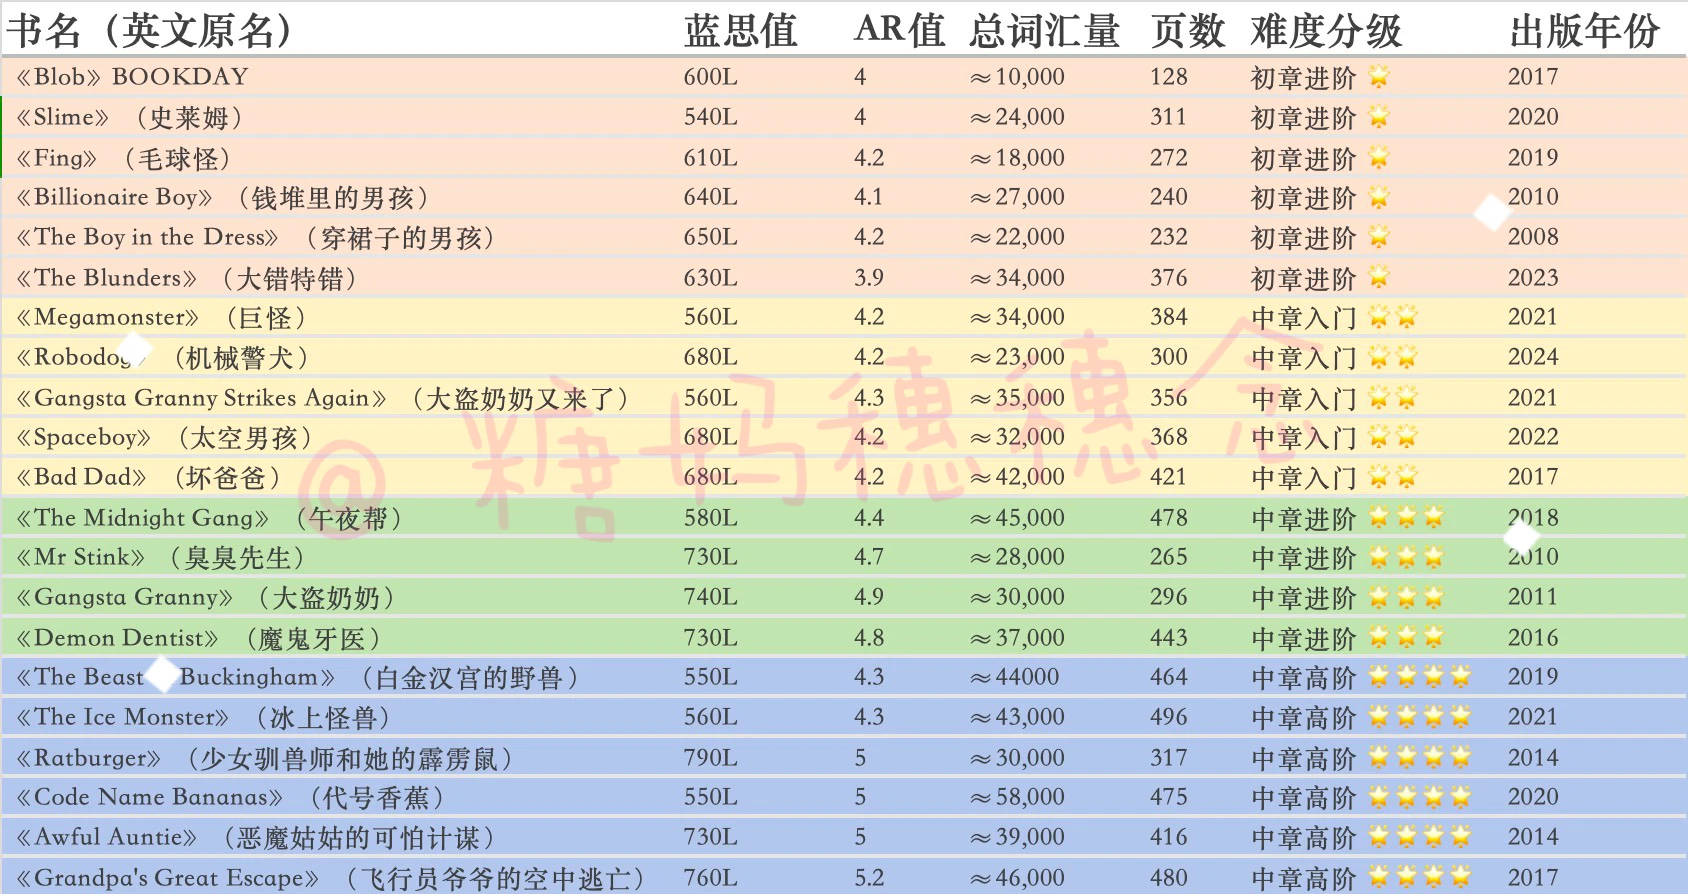The image size is (1688, 894).
Task: Select The Blunders (大错特错) title
Action: pyautogui.click(x=186, y=278)
